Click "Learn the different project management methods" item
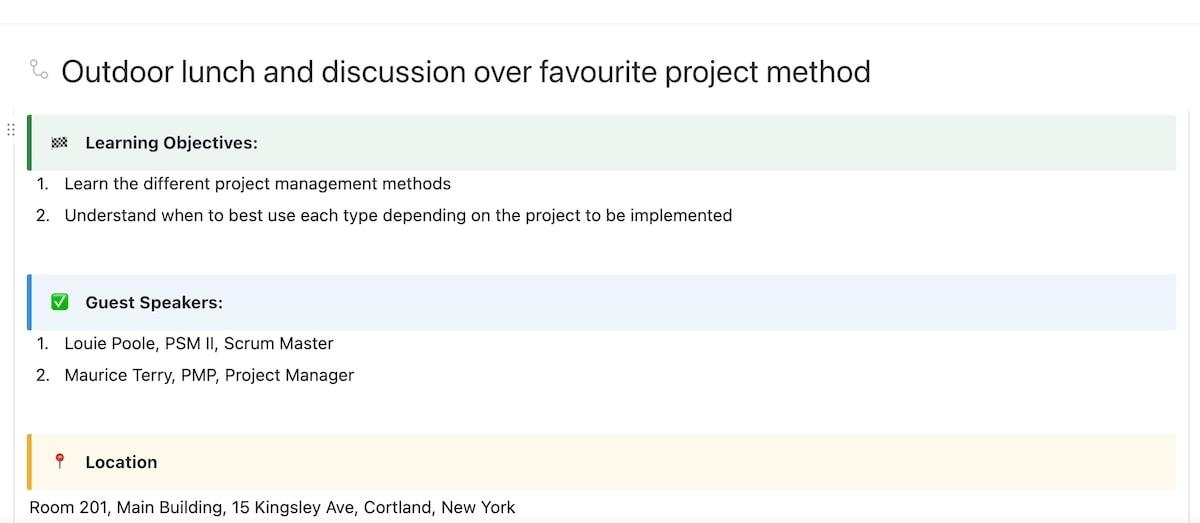 click(x=257, y=184)
